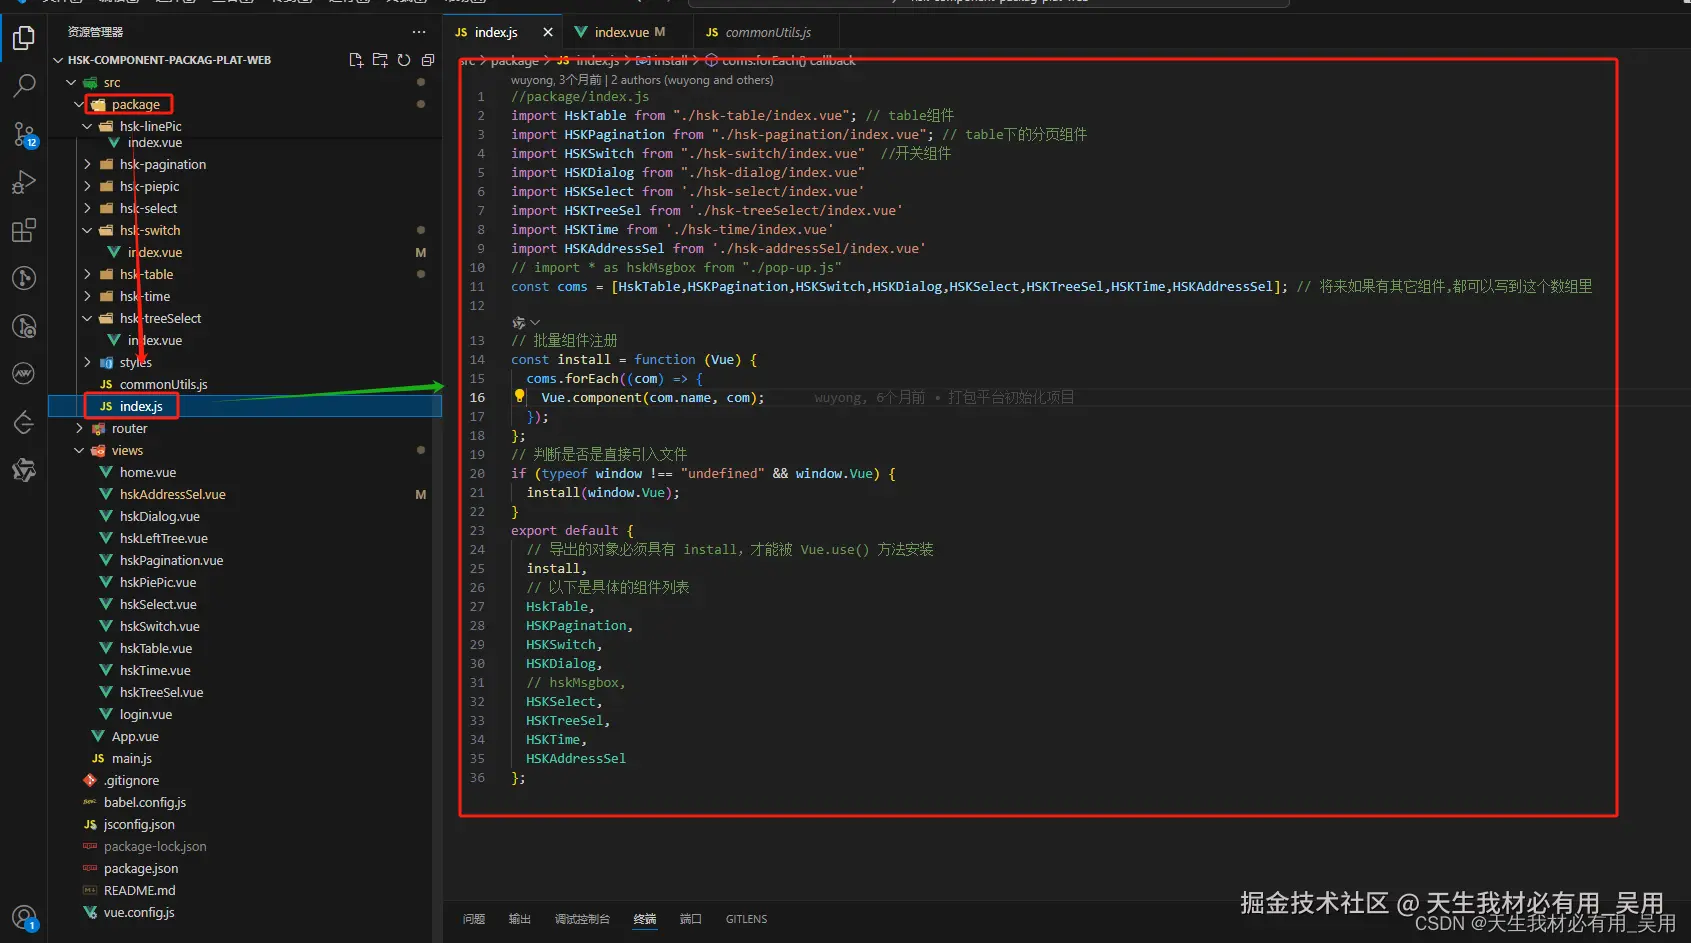Collapse the hsk-linePic folder
1691x943 pixels.
pyautogui.click(x=87, y=126)
